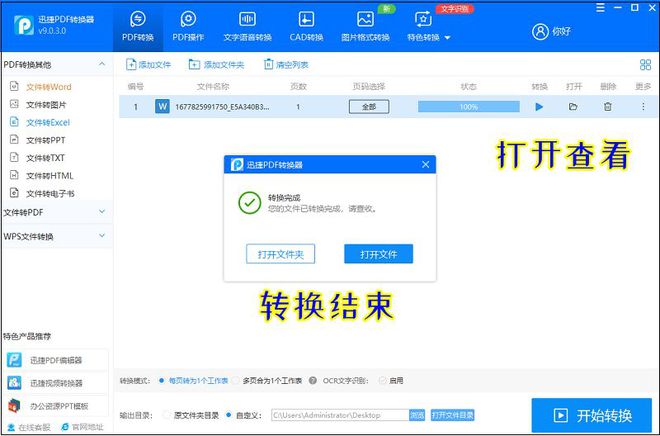Open more options three-dot icon in row
Screen dimensions: 660x436
[643, 107]
